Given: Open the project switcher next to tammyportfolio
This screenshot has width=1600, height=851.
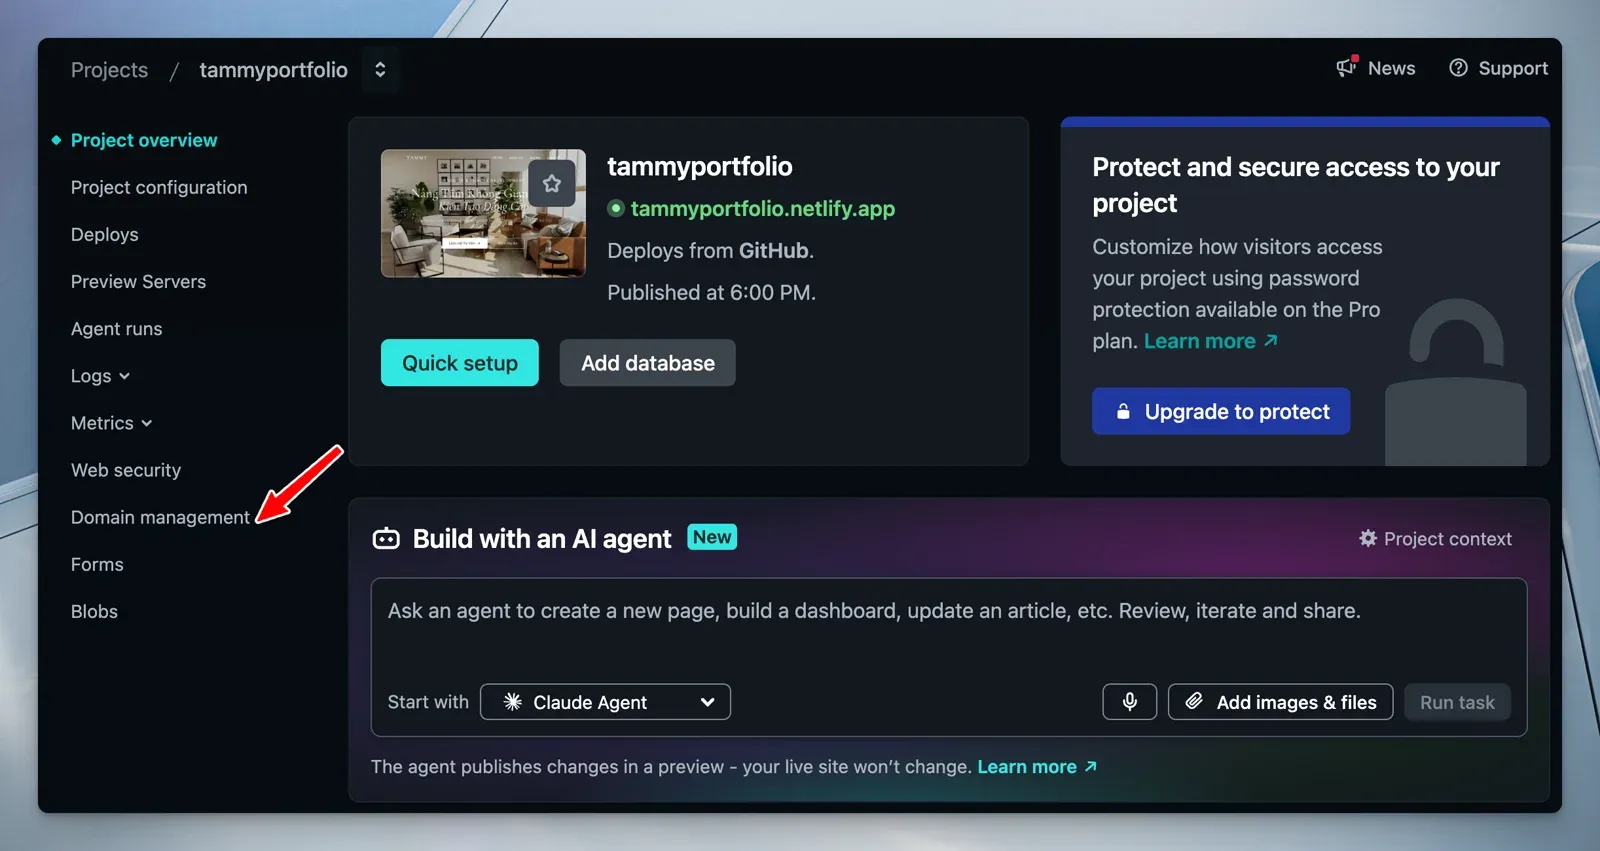Looking at the screenshot, I should click(x=380, y=70).
